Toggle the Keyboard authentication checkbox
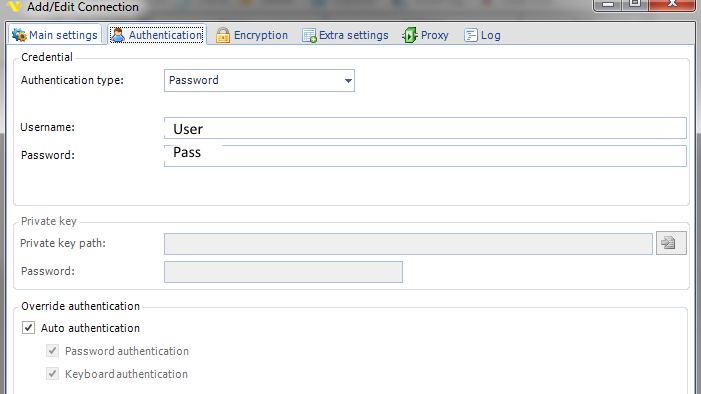Screen dimensions: 701x394 click(x=53, y=373)
